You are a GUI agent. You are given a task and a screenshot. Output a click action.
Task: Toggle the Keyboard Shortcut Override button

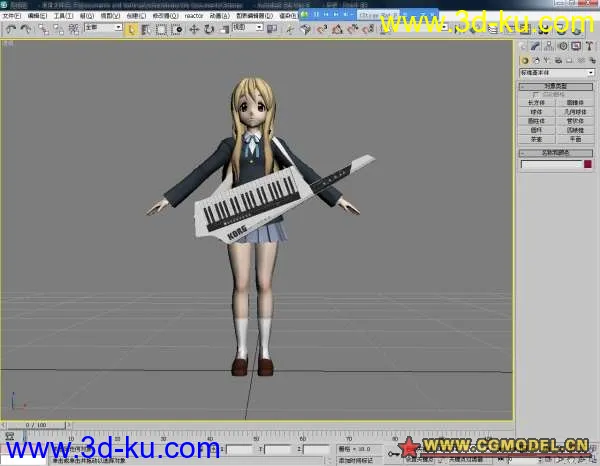305,29
